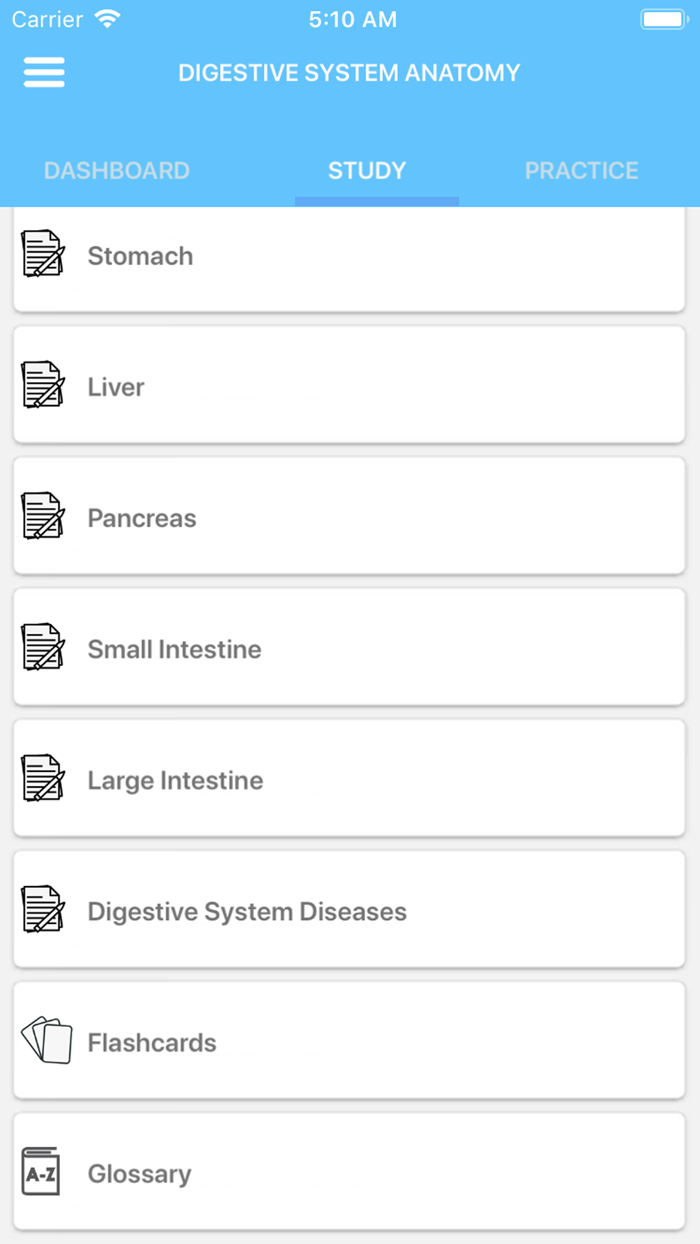Tap the Wi-Fi status icon
700x1244 pixels.
[107, 17]
